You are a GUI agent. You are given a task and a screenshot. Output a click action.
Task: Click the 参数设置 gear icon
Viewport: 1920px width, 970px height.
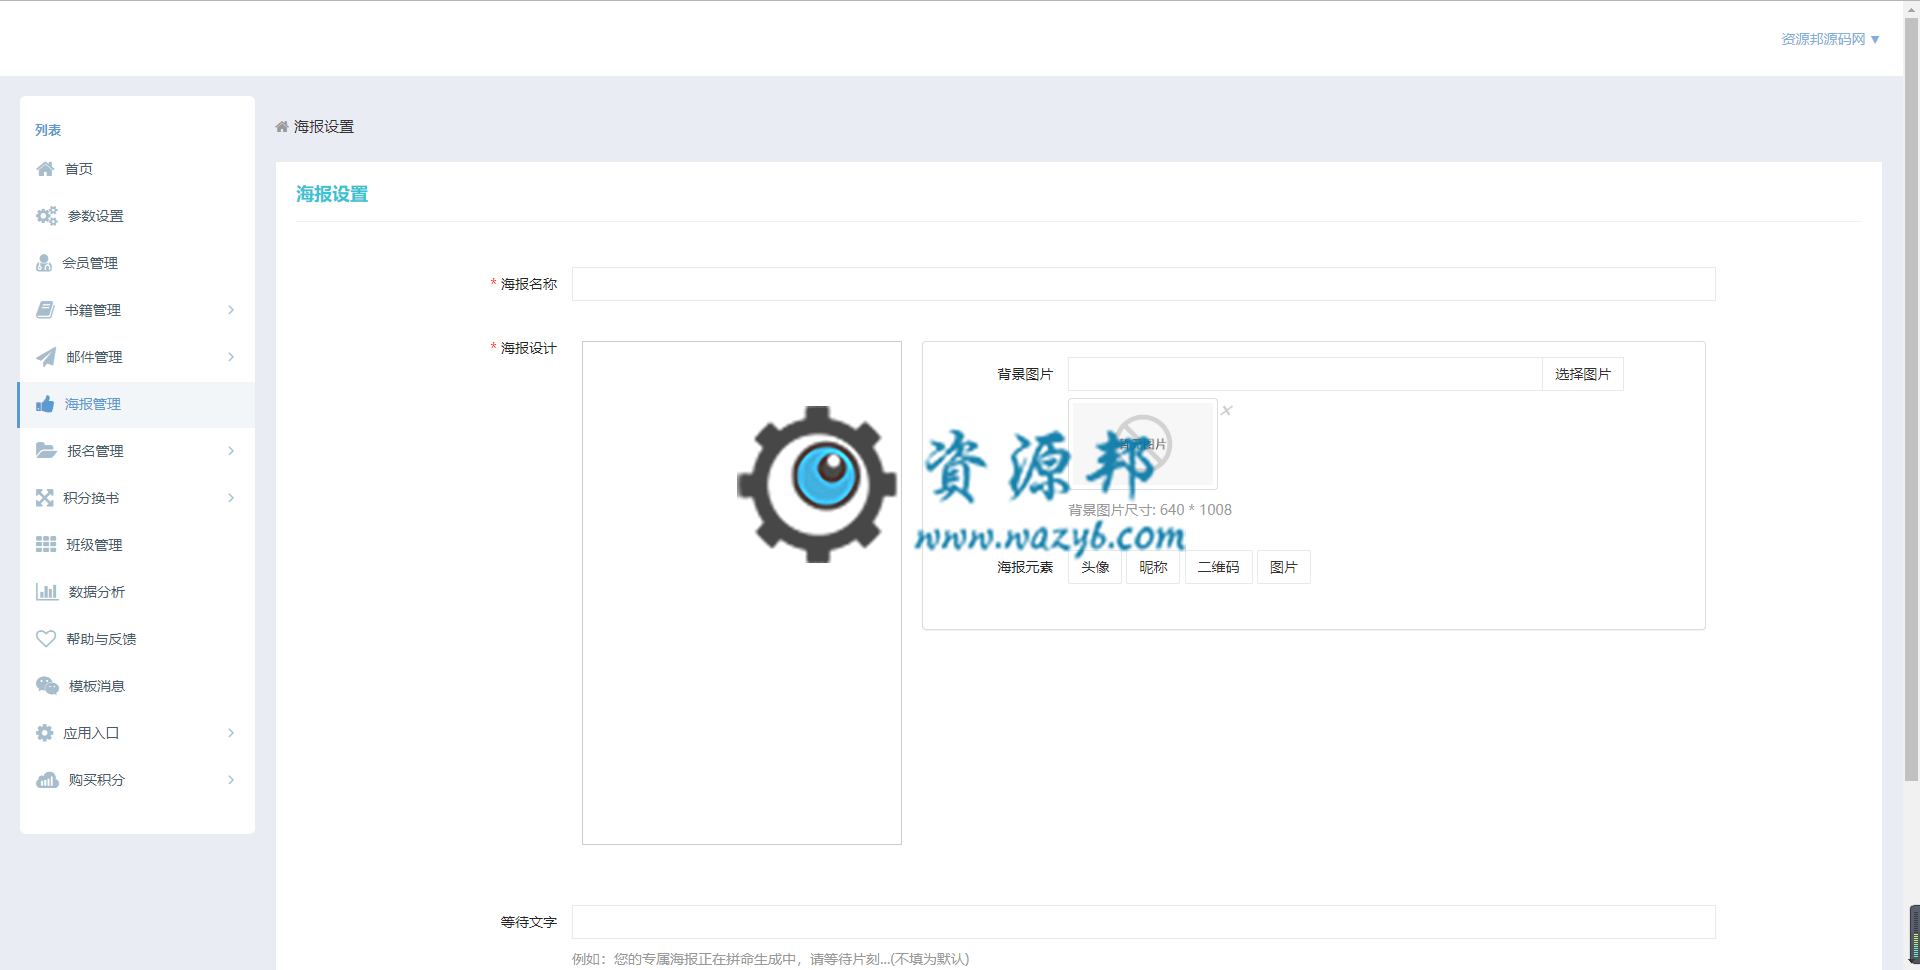(46, 216)
